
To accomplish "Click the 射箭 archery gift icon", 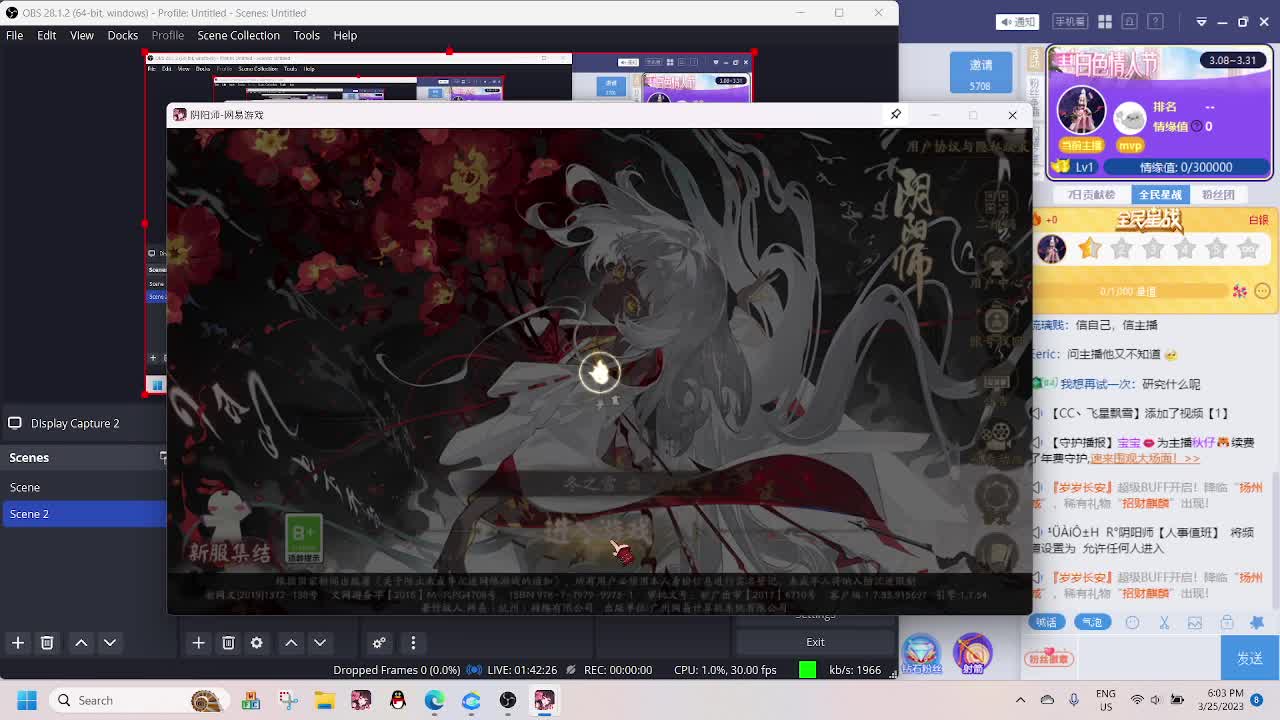I will tap(972, 655).
